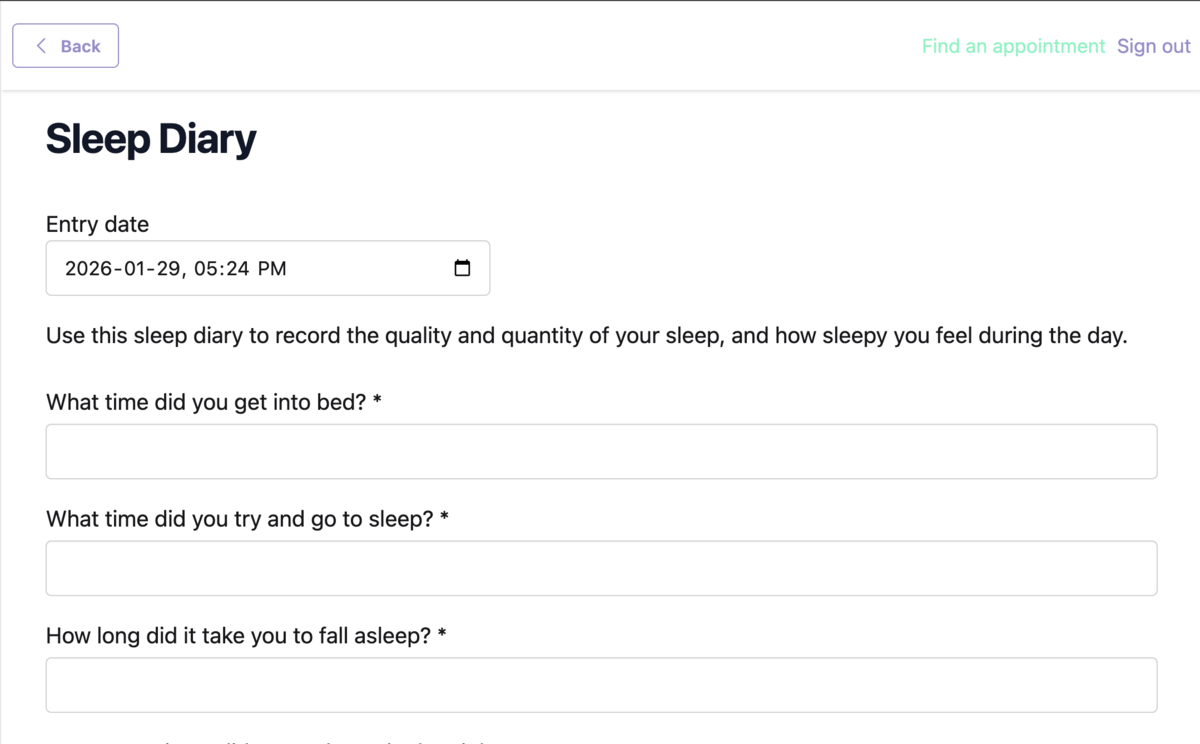Focus the 'What time did you get into bed?' field
The image size is (1200, 744).
(600, 451)
